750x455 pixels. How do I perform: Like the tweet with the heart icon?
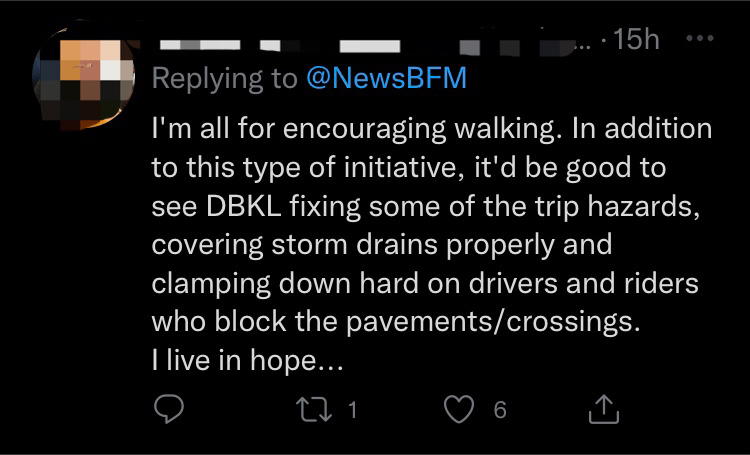click(x=459, y=410)
